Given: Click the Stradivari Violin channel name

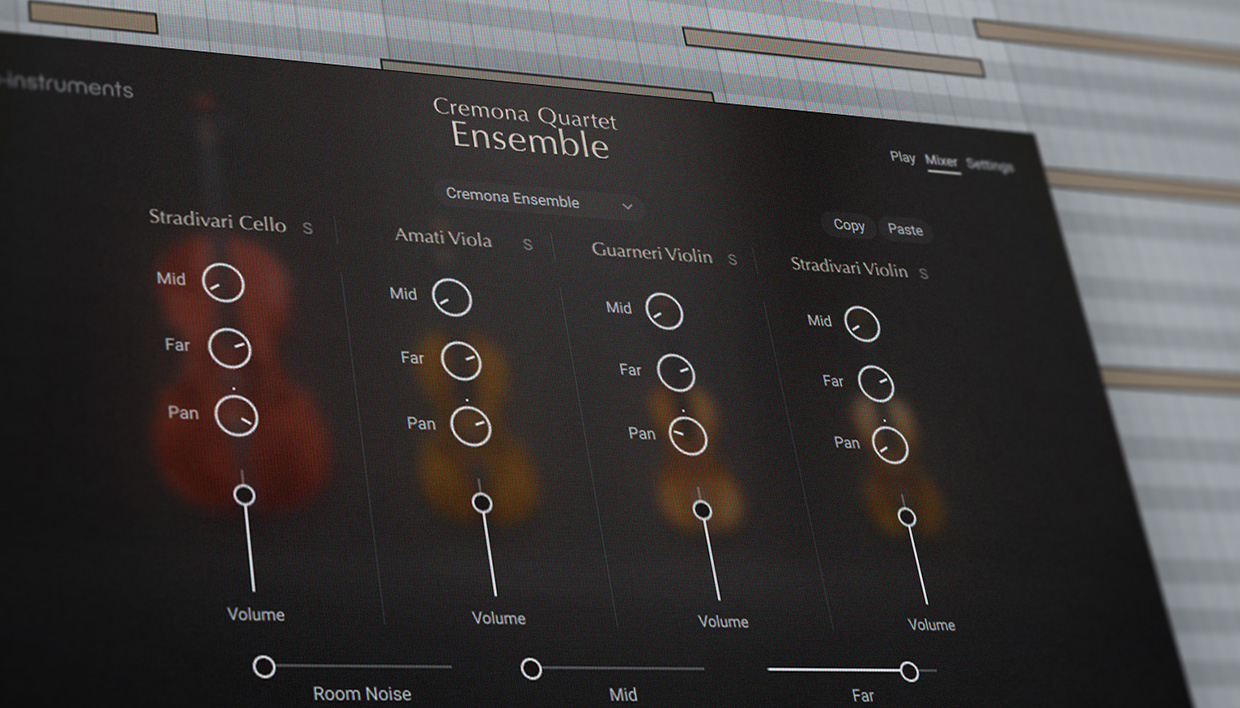Looking at the screenshot, I should 849,267.
